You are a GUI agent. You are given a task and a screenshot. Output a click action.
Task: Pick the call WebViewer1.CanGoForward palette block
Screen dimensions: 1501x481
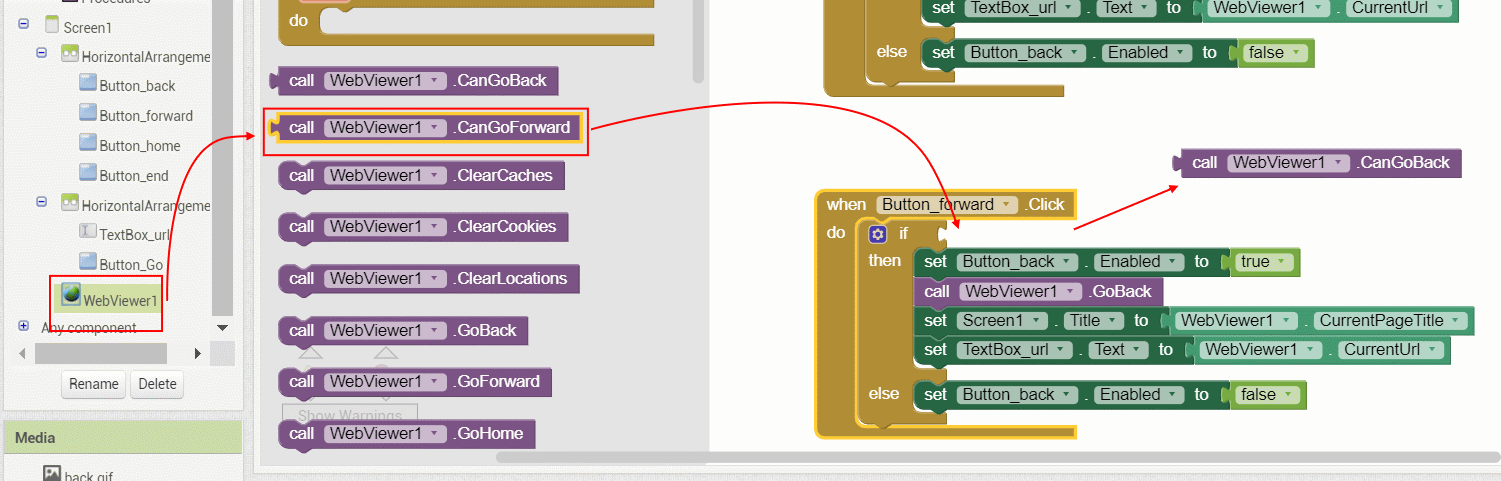pyautogui.click(x=426, y=128)
